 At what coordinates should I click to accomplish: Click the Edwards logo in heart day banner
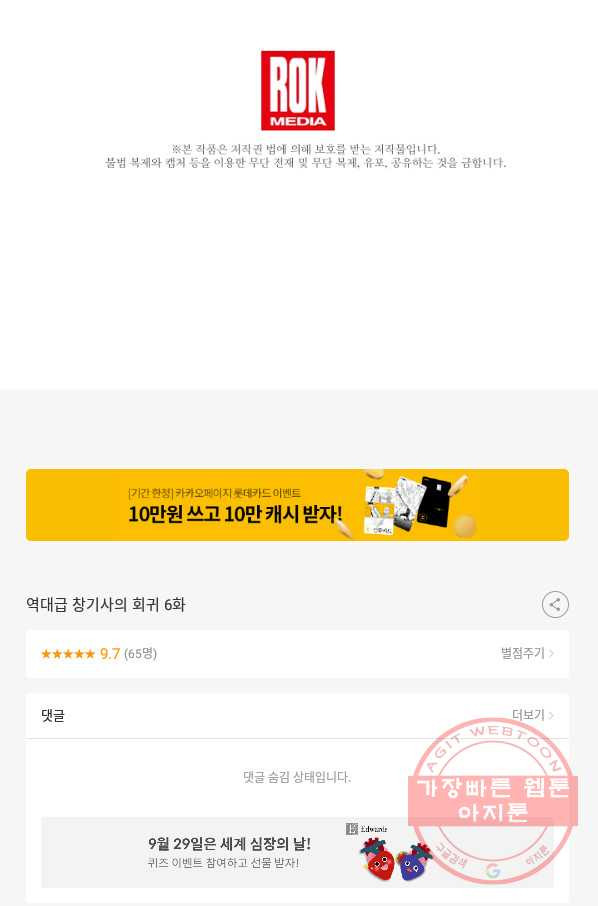[x=367, y=829]
